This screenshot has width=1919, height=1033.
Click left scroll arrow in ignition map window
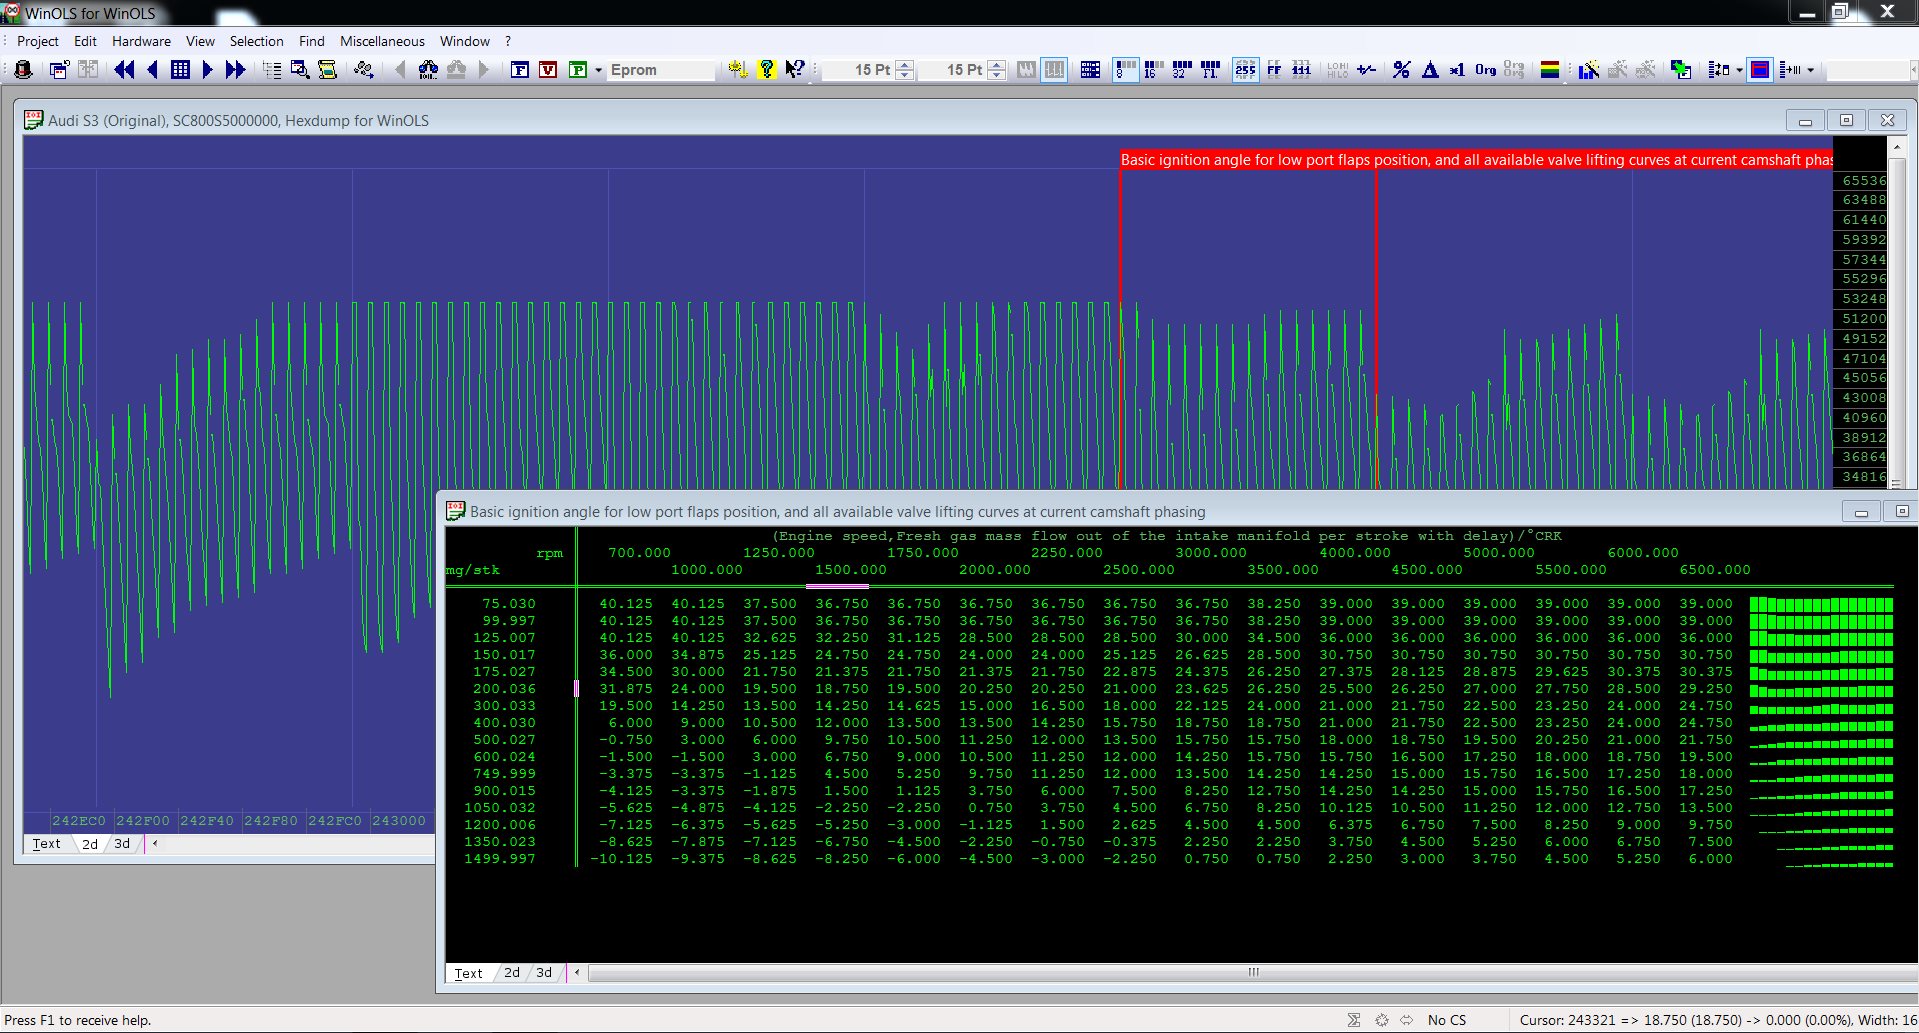pos(577,972)
